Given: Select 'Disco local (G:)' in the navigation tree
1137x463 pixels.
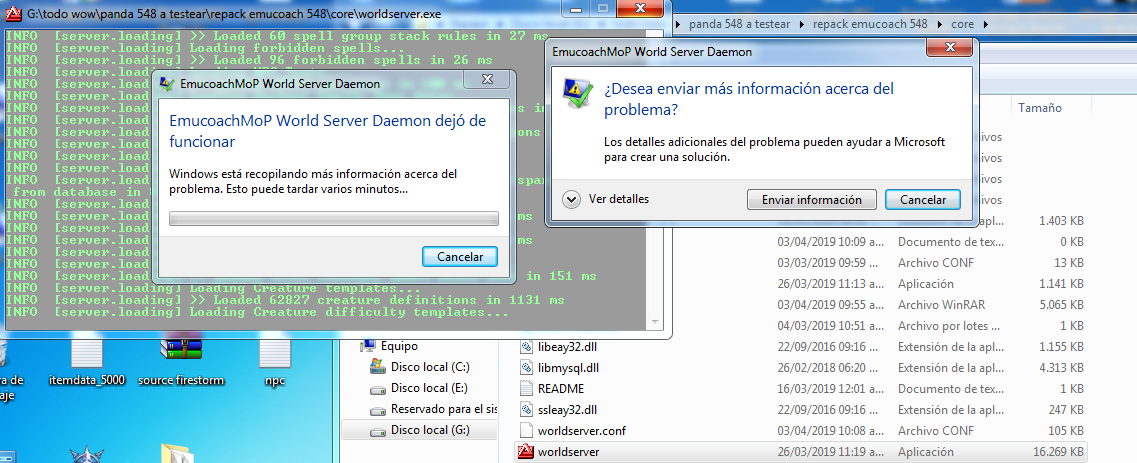Looking at the screenshot, I should pos(430,430).
